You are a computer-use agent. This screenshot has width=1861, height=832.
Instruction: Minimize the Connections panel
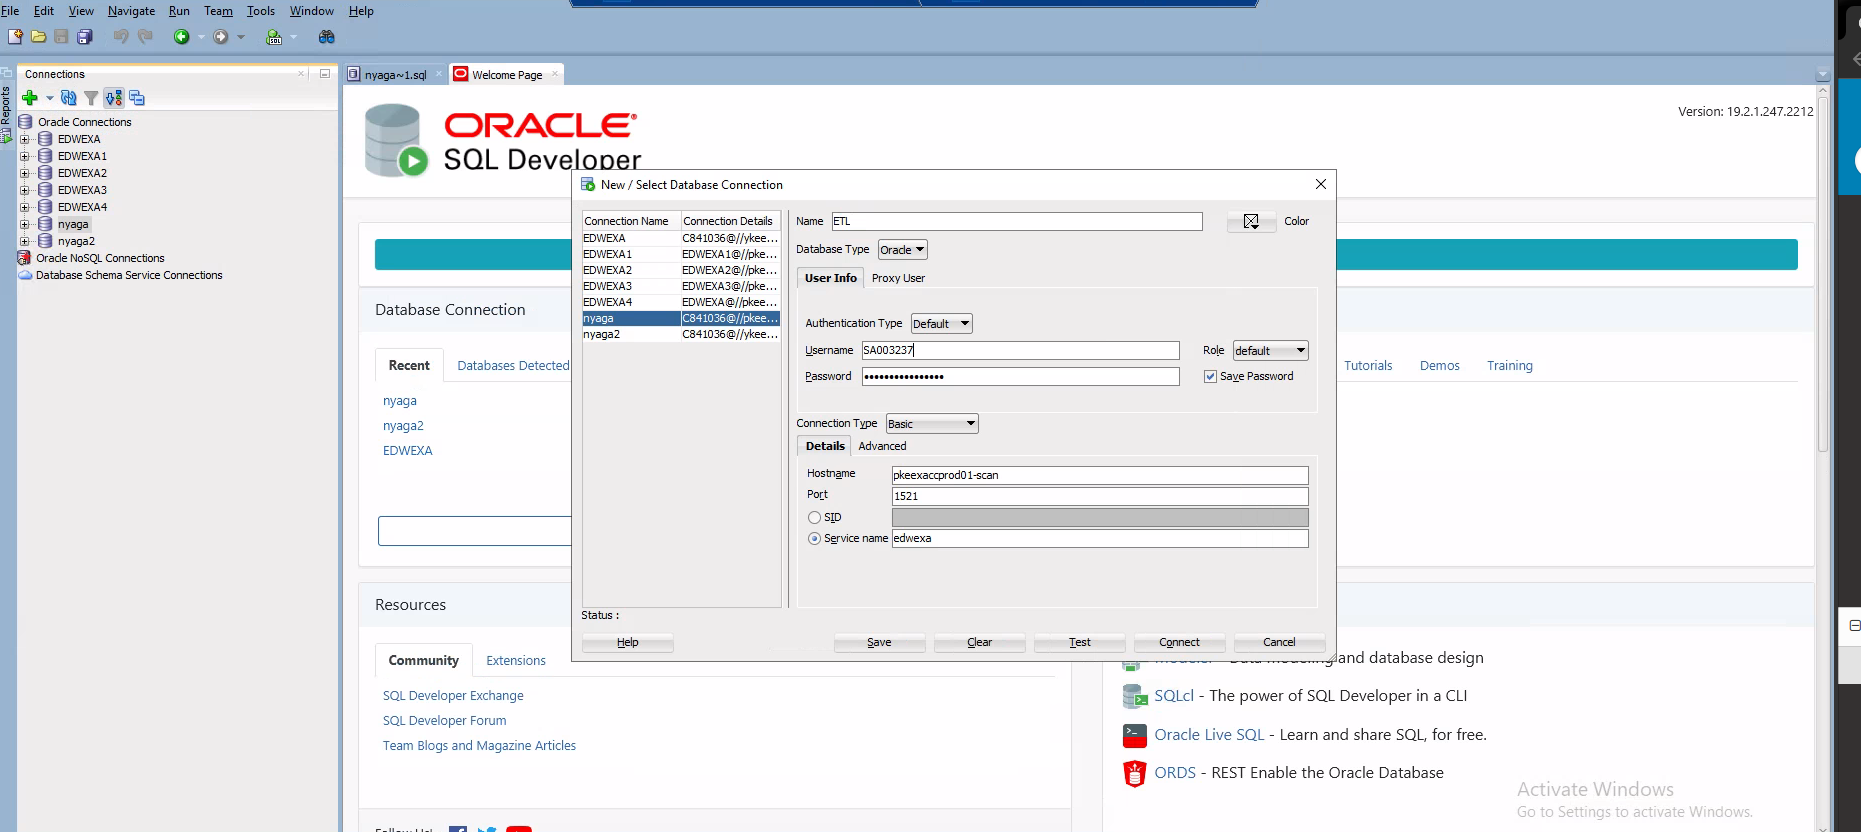pos(325,74)
